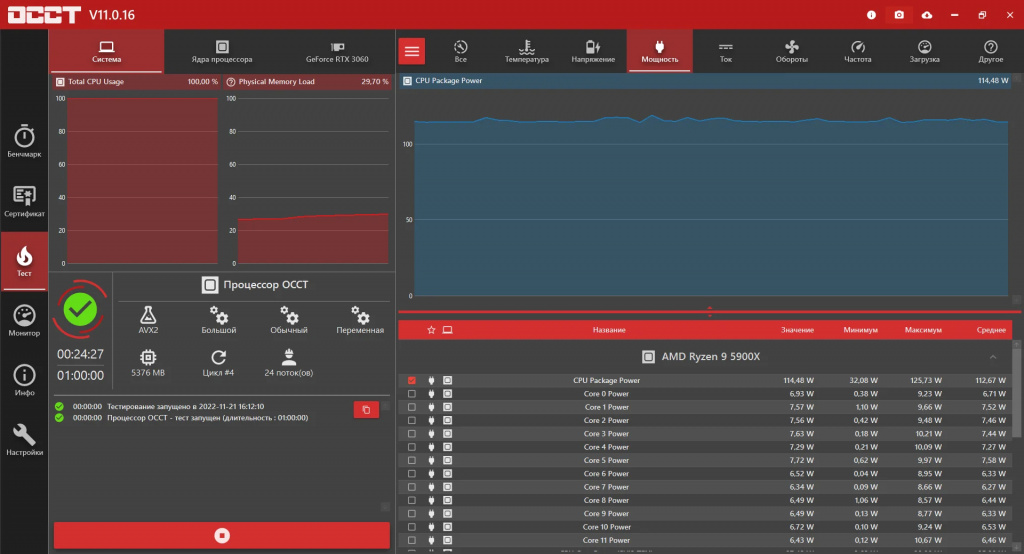The width and height of the screenshot is (1024, 554).
Task: Stop the running test
Action: coord(222,536)
